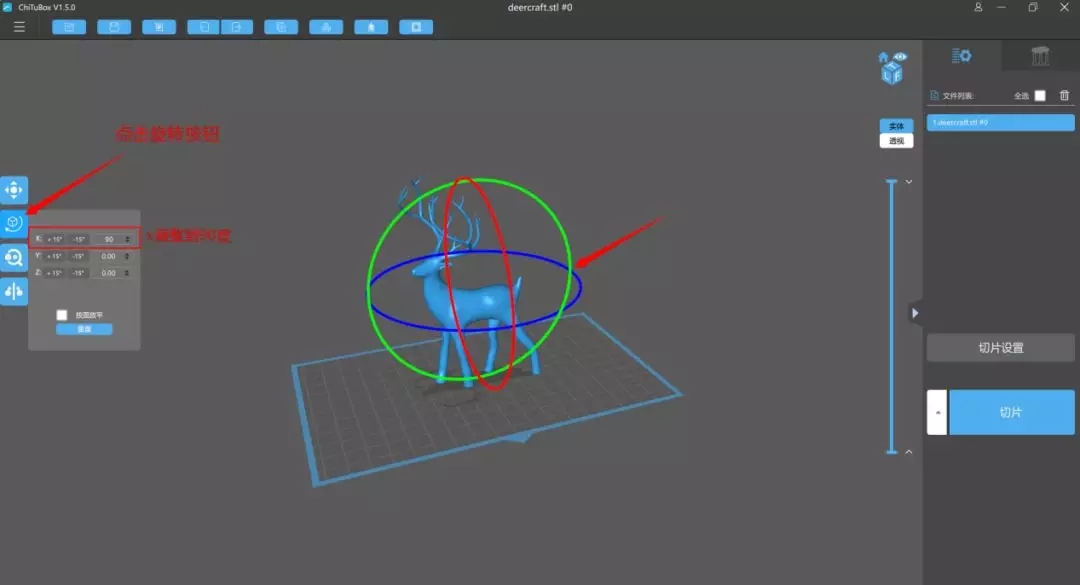Delete selected file with the trash icon
Viewport: 1080px width, 585px height.
pyautogui.click(x=1064, y=95)
